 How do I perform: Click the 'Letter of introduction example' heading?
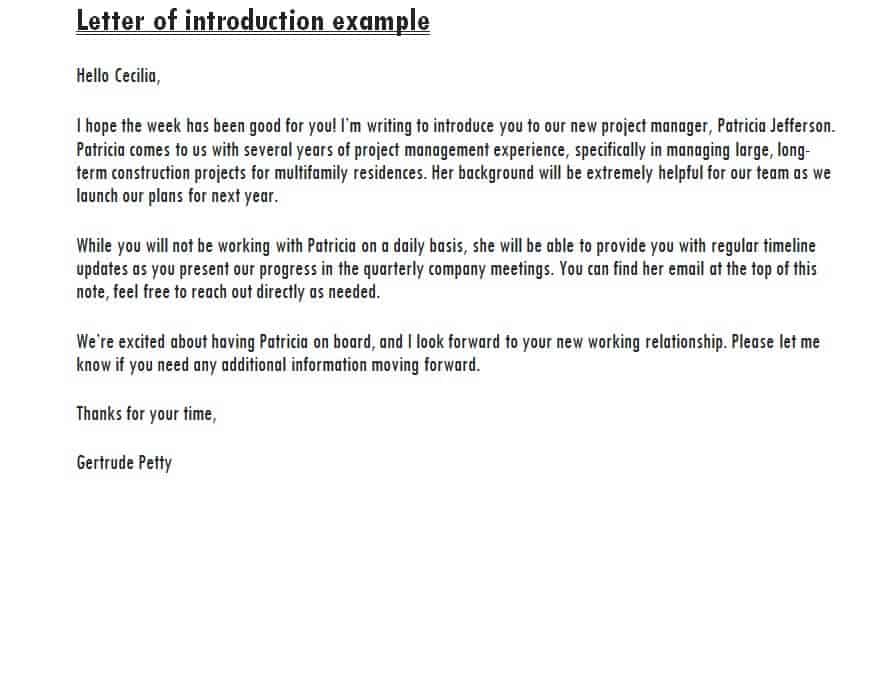click(x=252, y=21)
